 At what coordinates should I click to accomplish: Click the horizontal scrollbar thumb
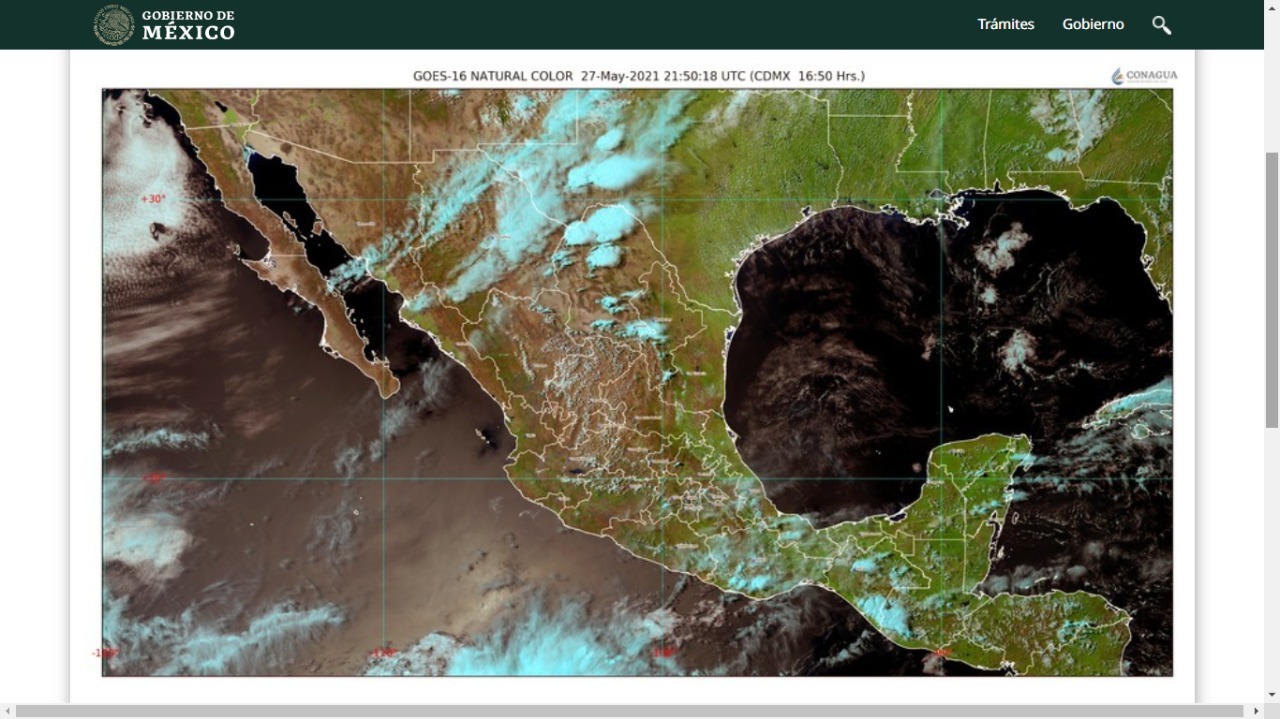pos(630,711)
